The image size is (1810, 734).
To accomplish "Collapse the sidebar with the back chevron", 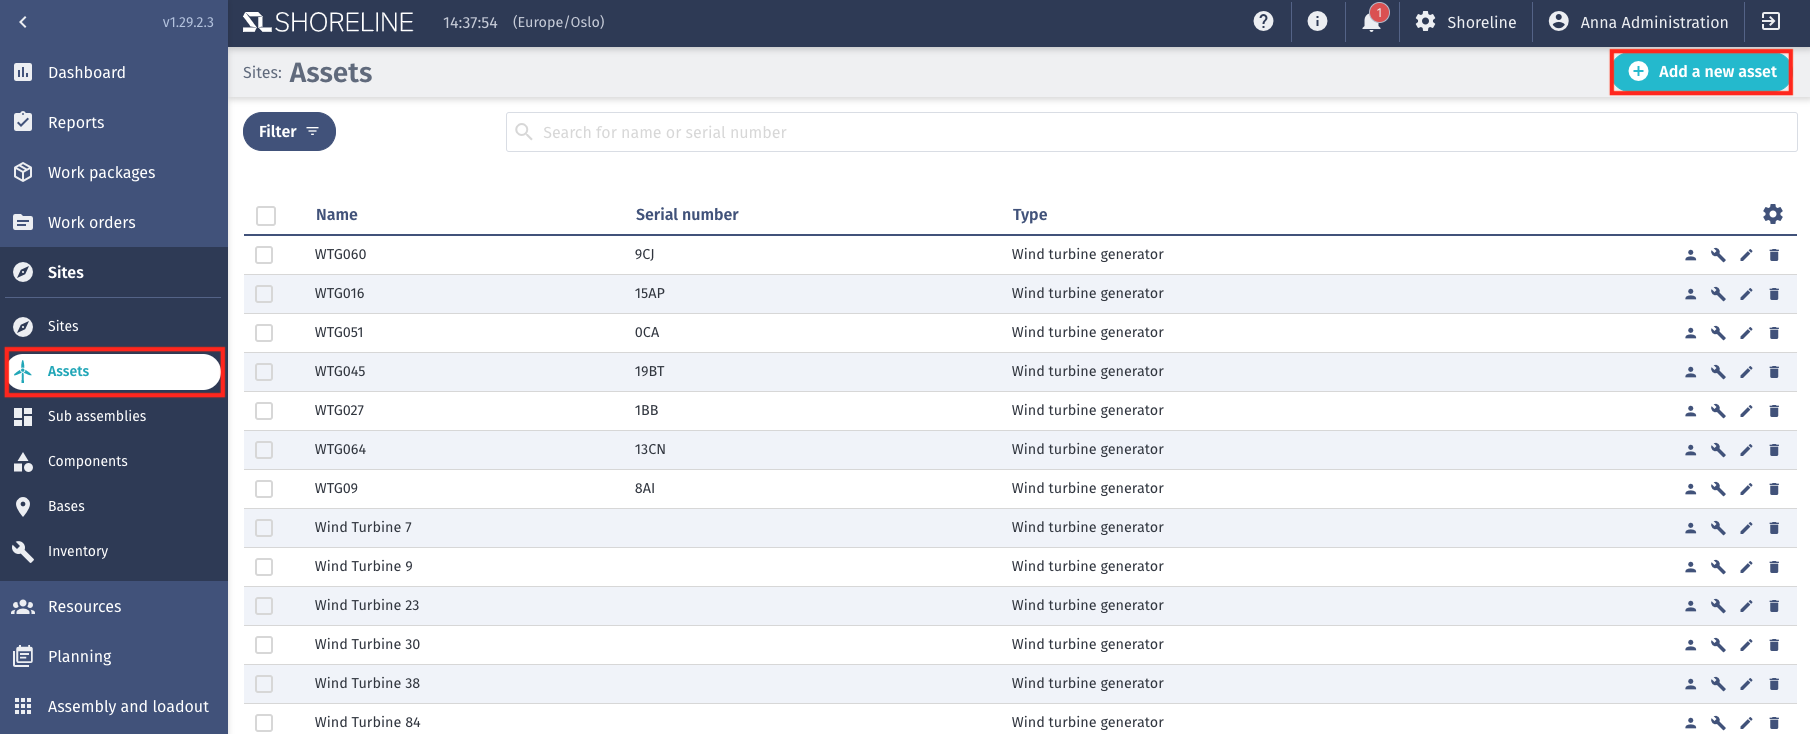I will [x=23, y=22].
